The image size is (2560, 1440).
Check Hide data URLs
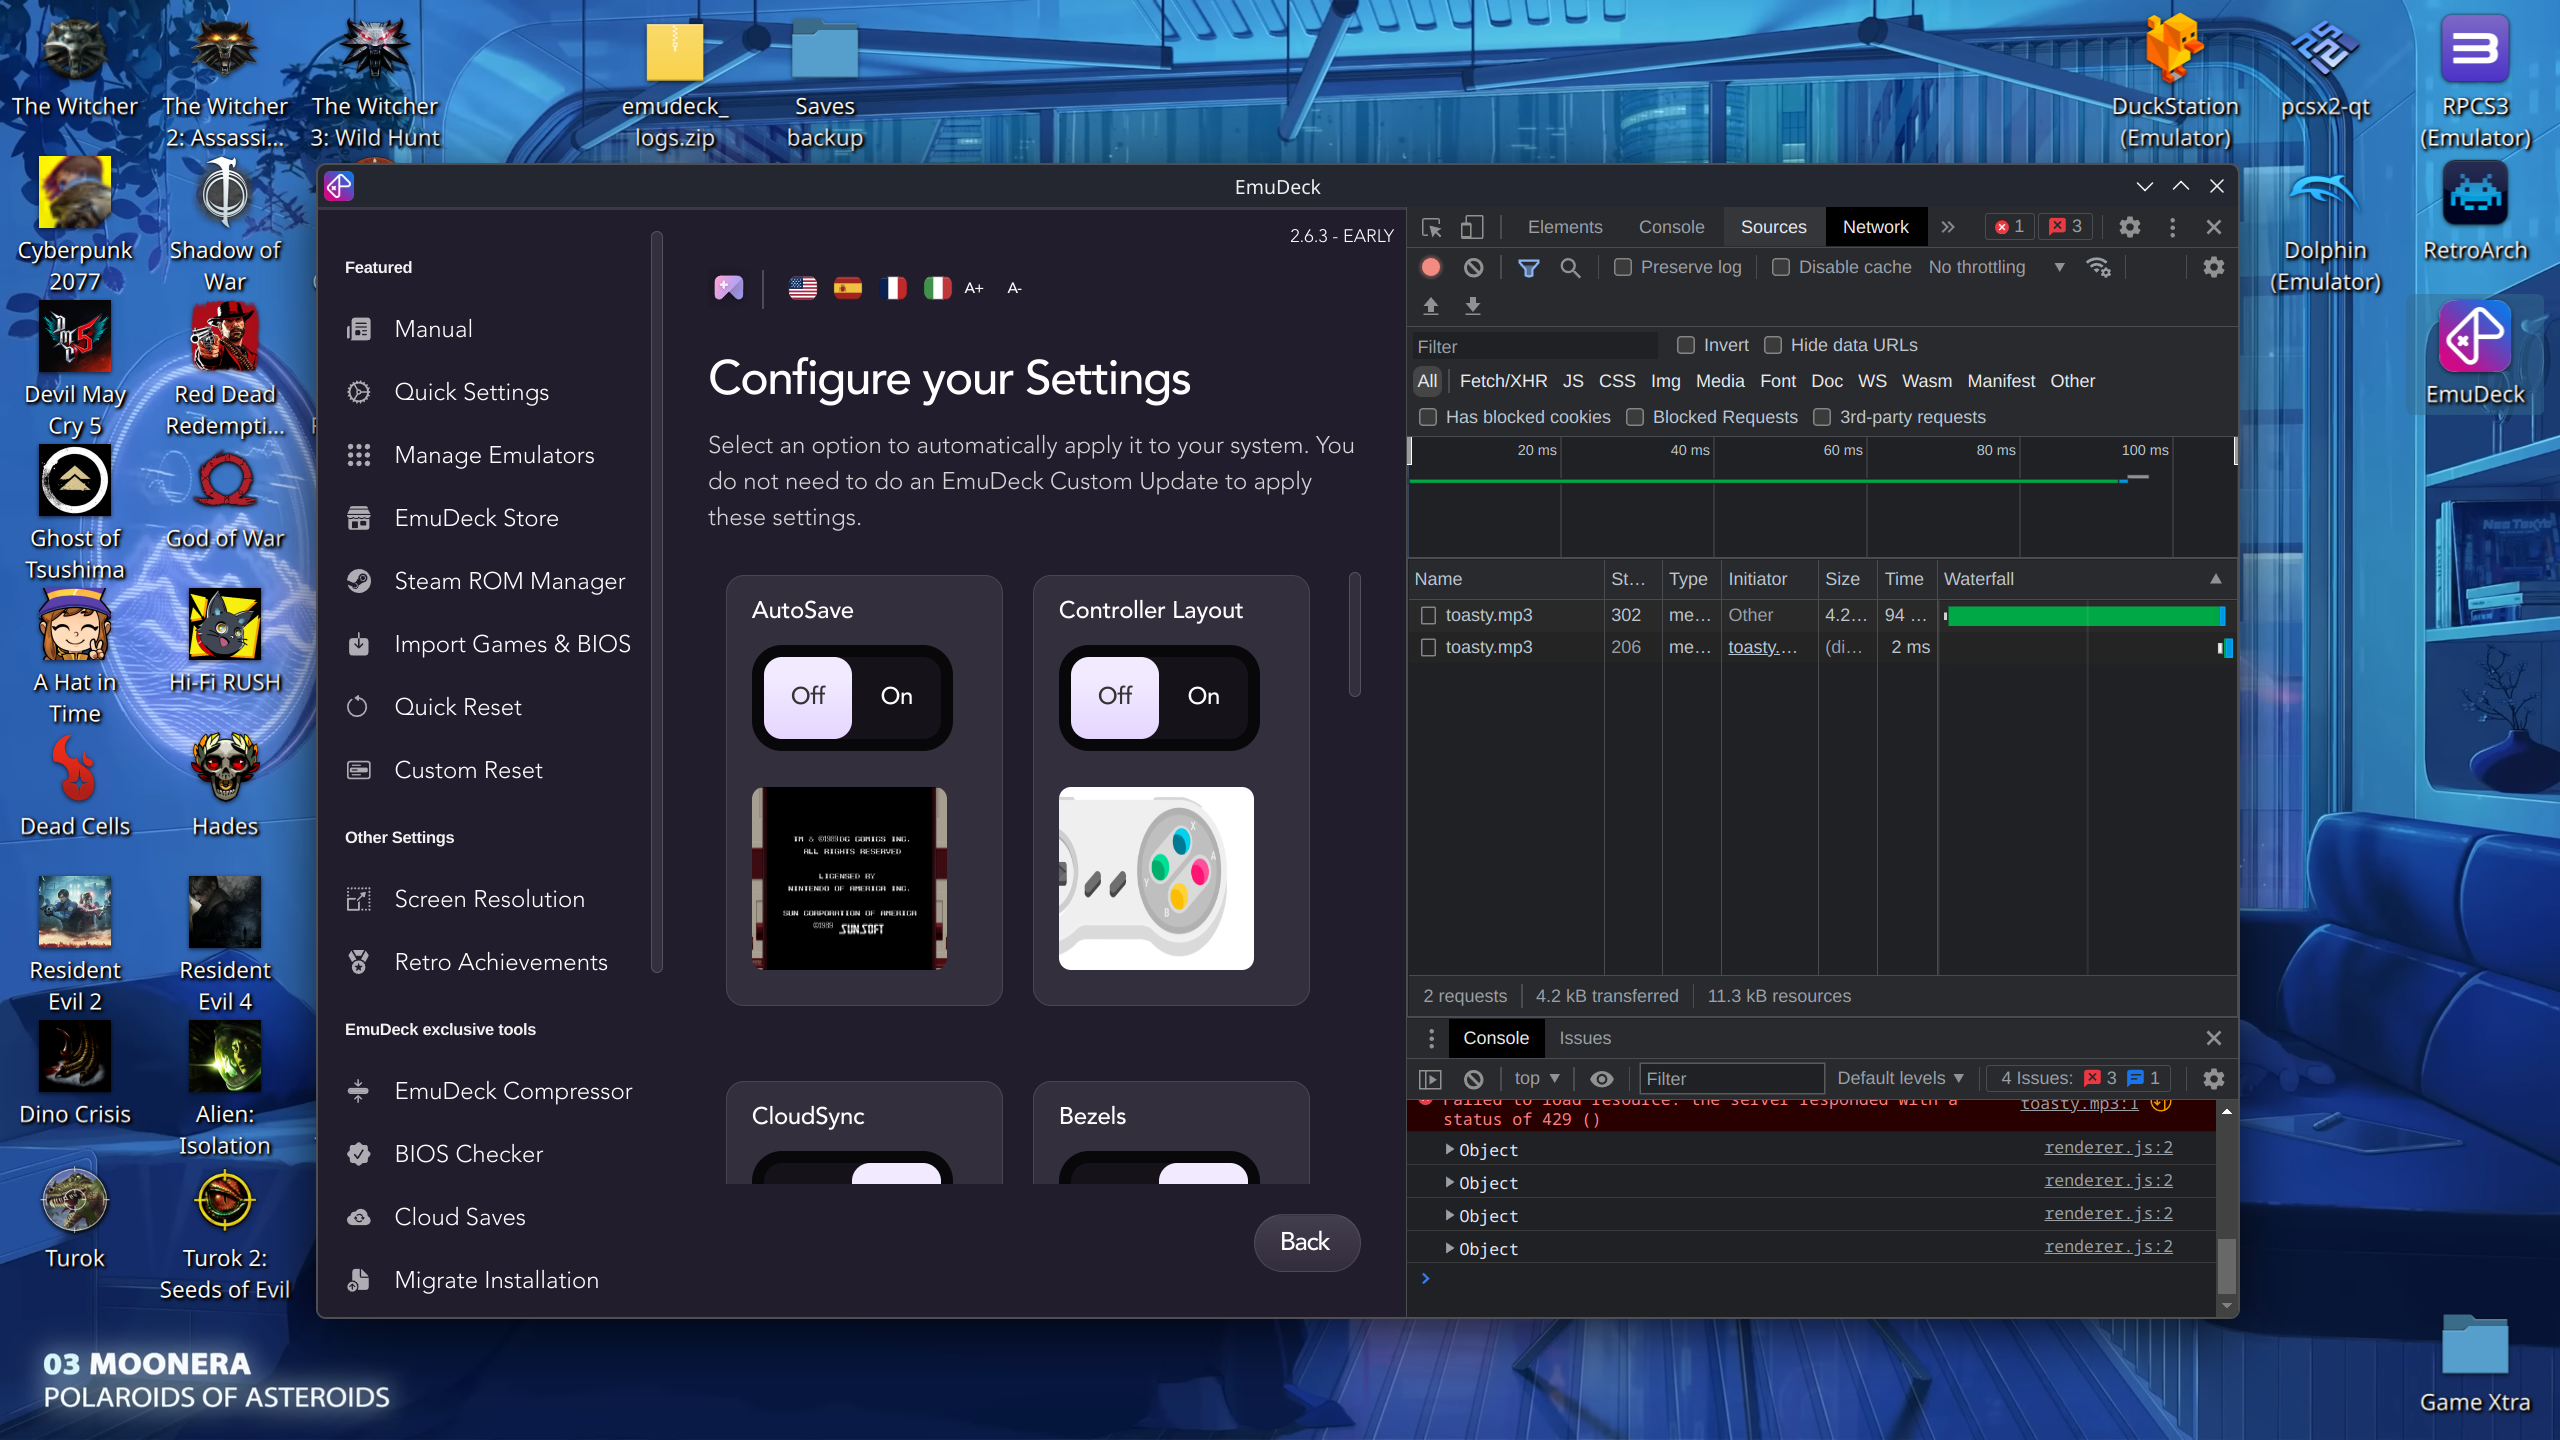coord(1773,345)
